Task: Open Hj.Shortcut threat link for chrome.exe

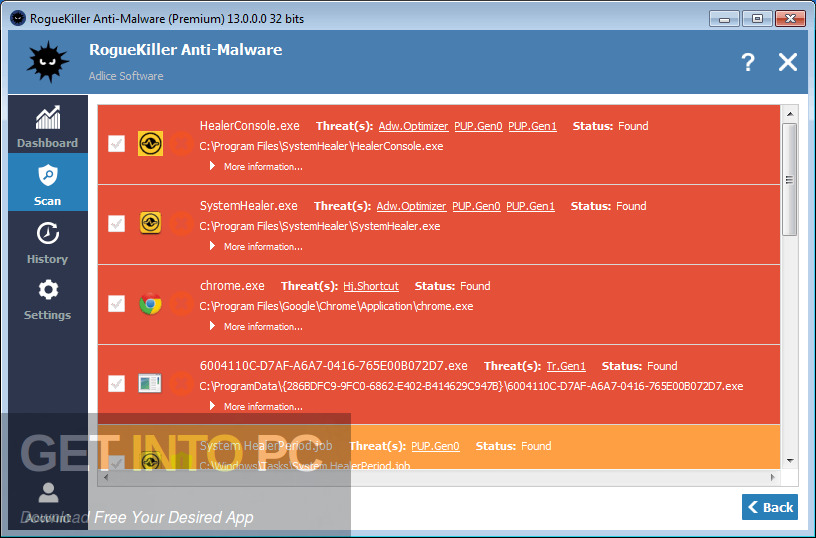Action: [371, 286]
